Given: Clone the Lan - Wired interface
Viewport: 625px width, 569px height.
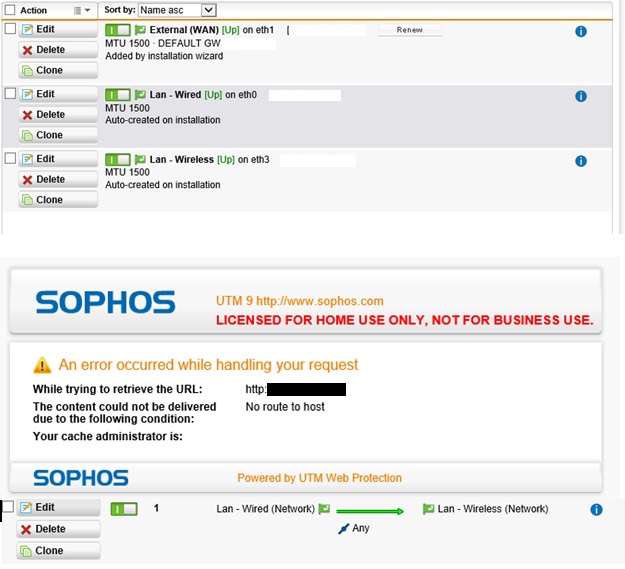Looking at the screenshot, I should coord(58,135).
